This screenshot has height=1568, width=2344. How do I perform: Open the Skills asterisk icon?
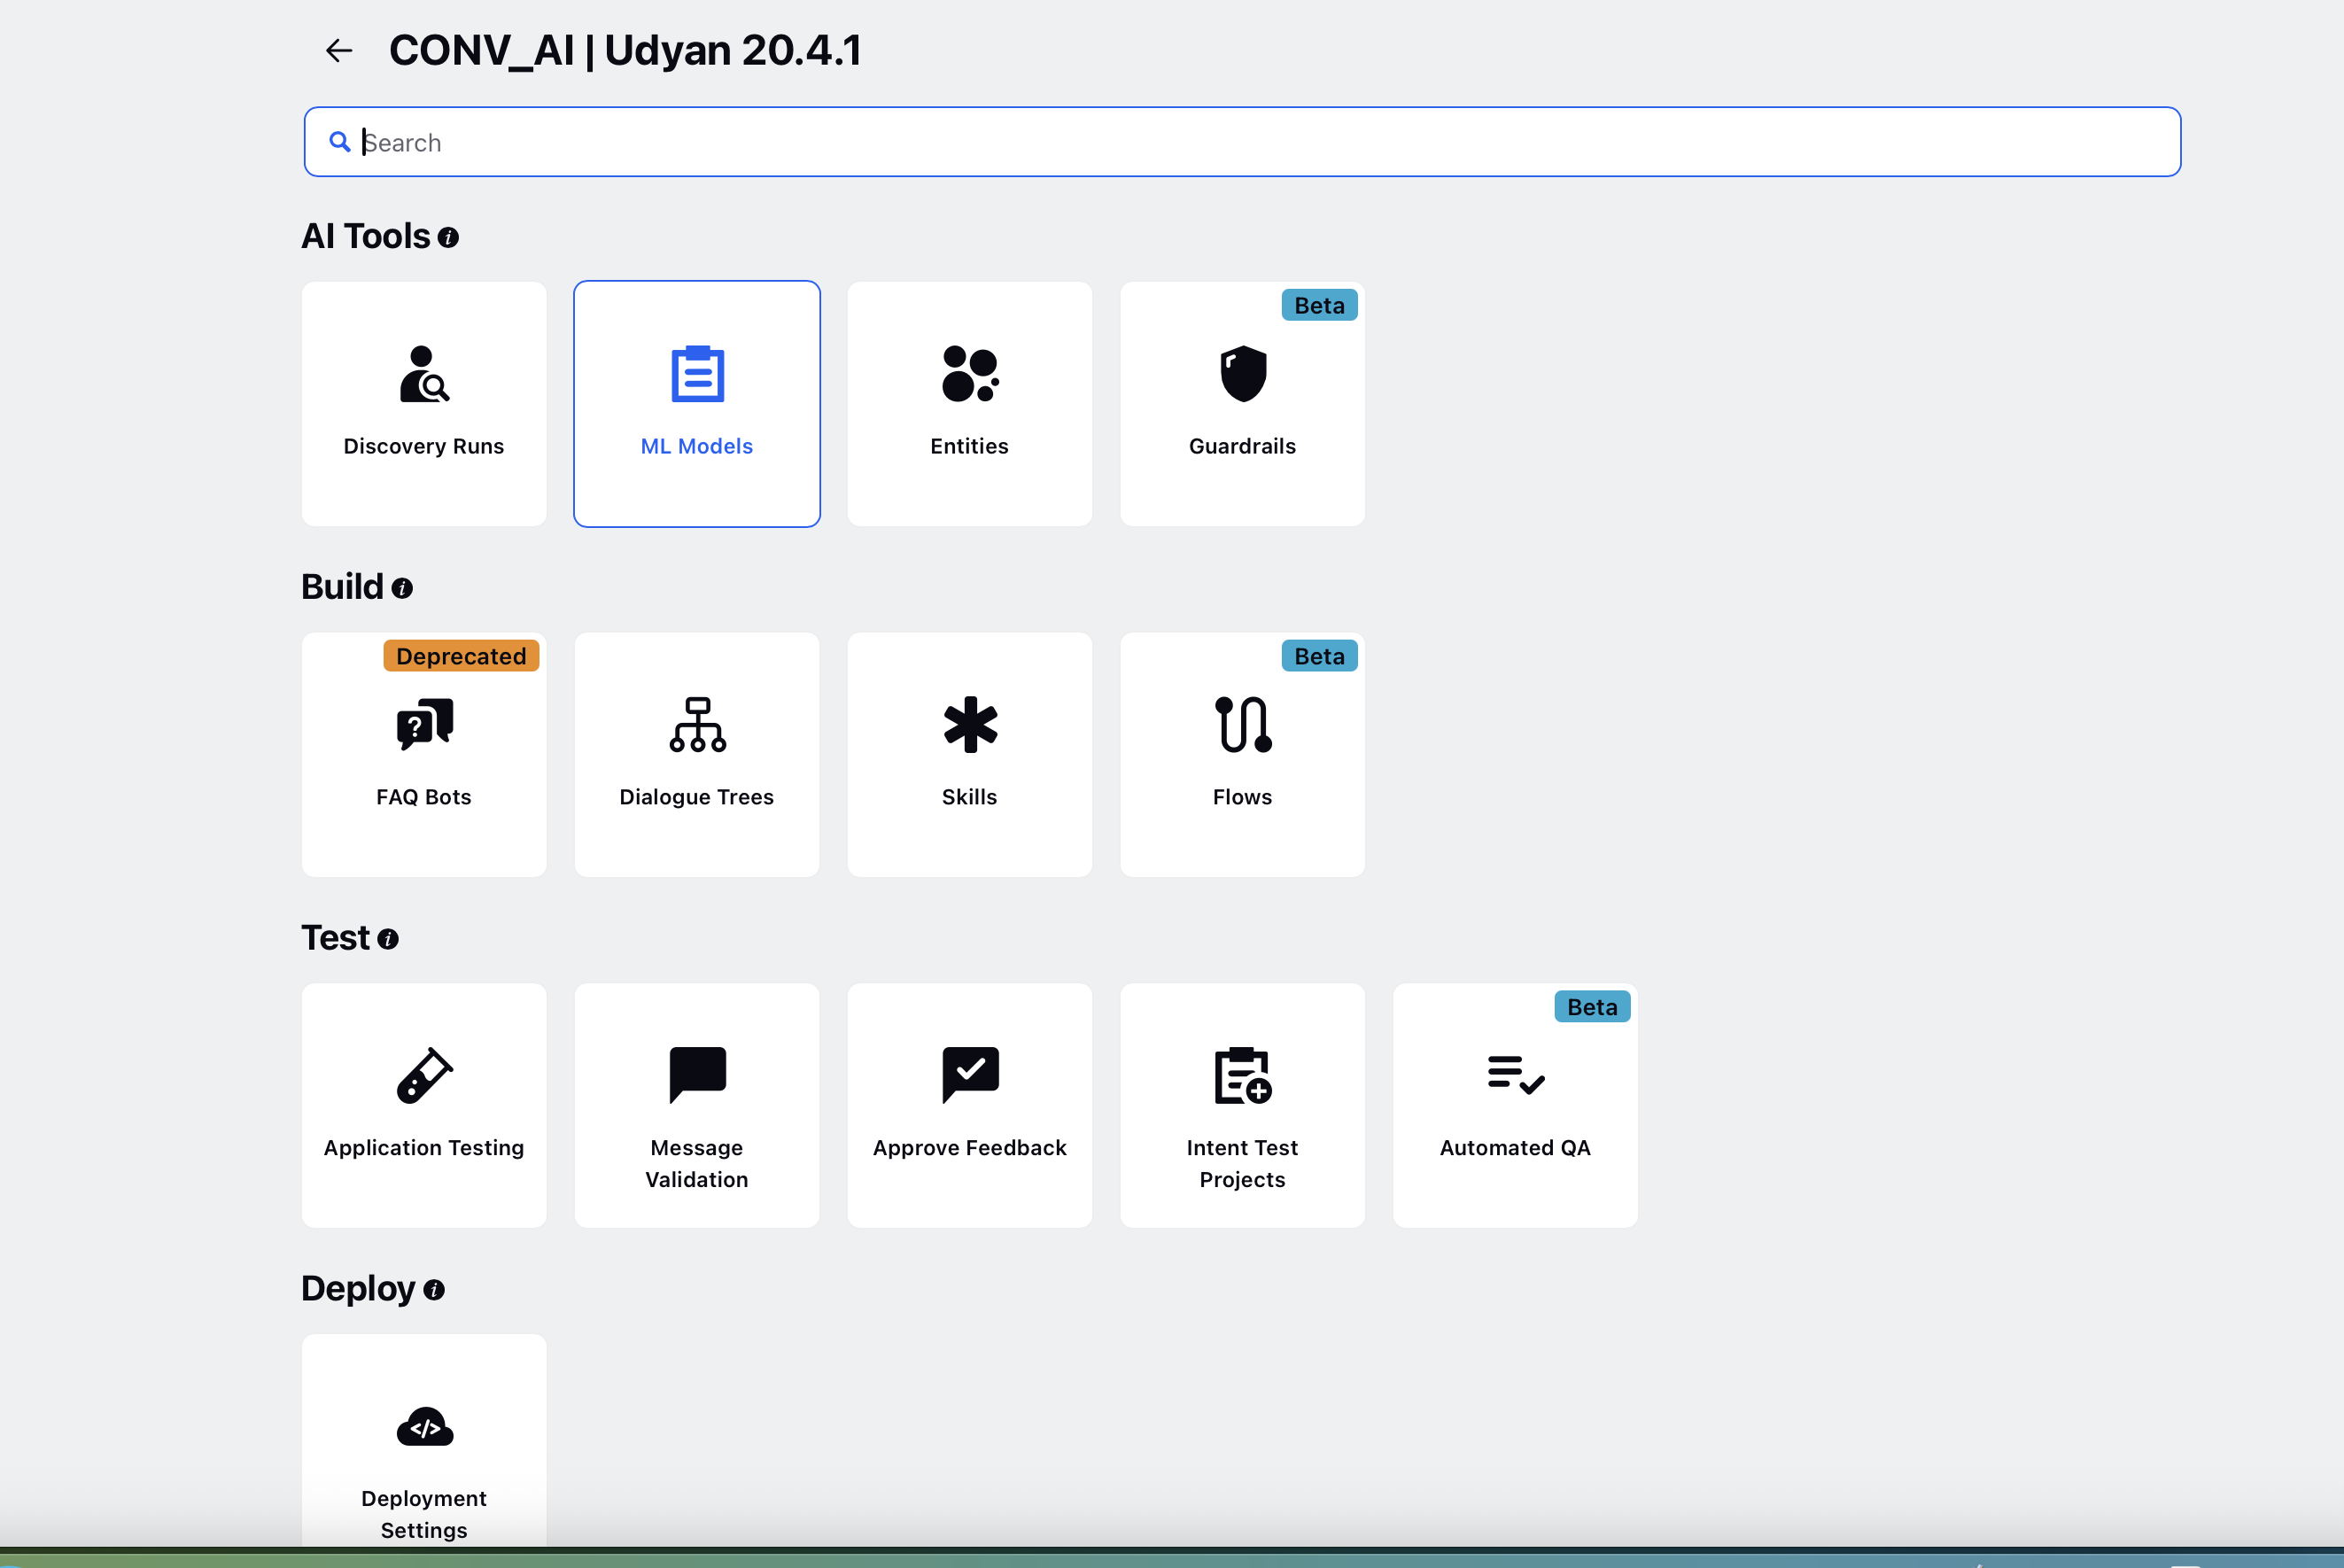click(x=970, y=725)
